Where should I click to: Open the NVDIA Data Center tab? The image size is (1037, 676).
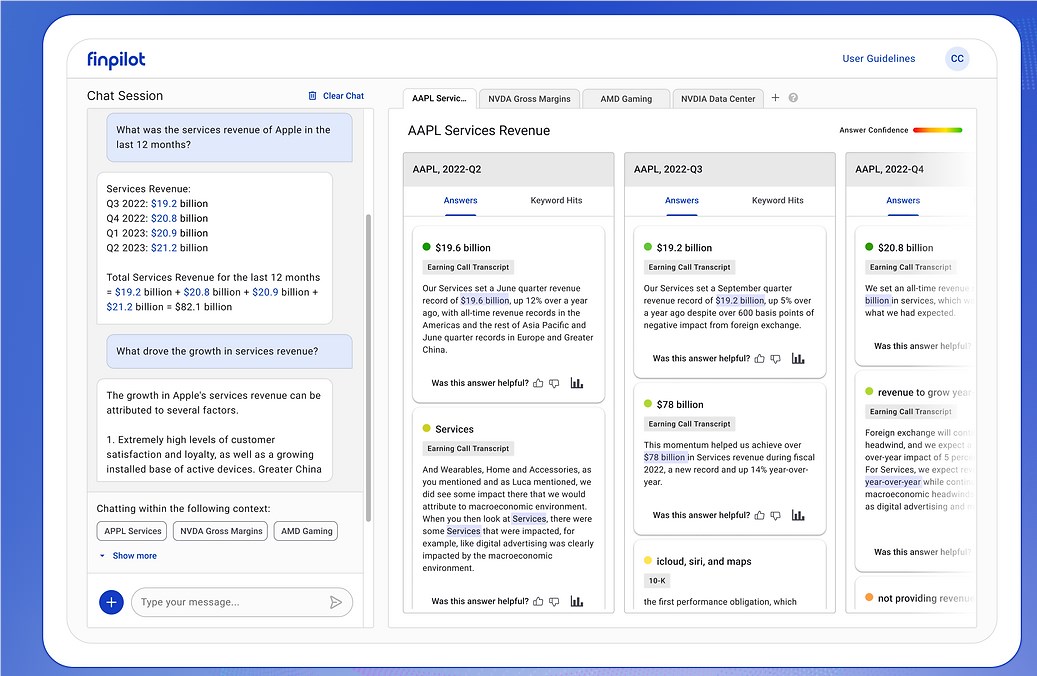pos(718,99)
